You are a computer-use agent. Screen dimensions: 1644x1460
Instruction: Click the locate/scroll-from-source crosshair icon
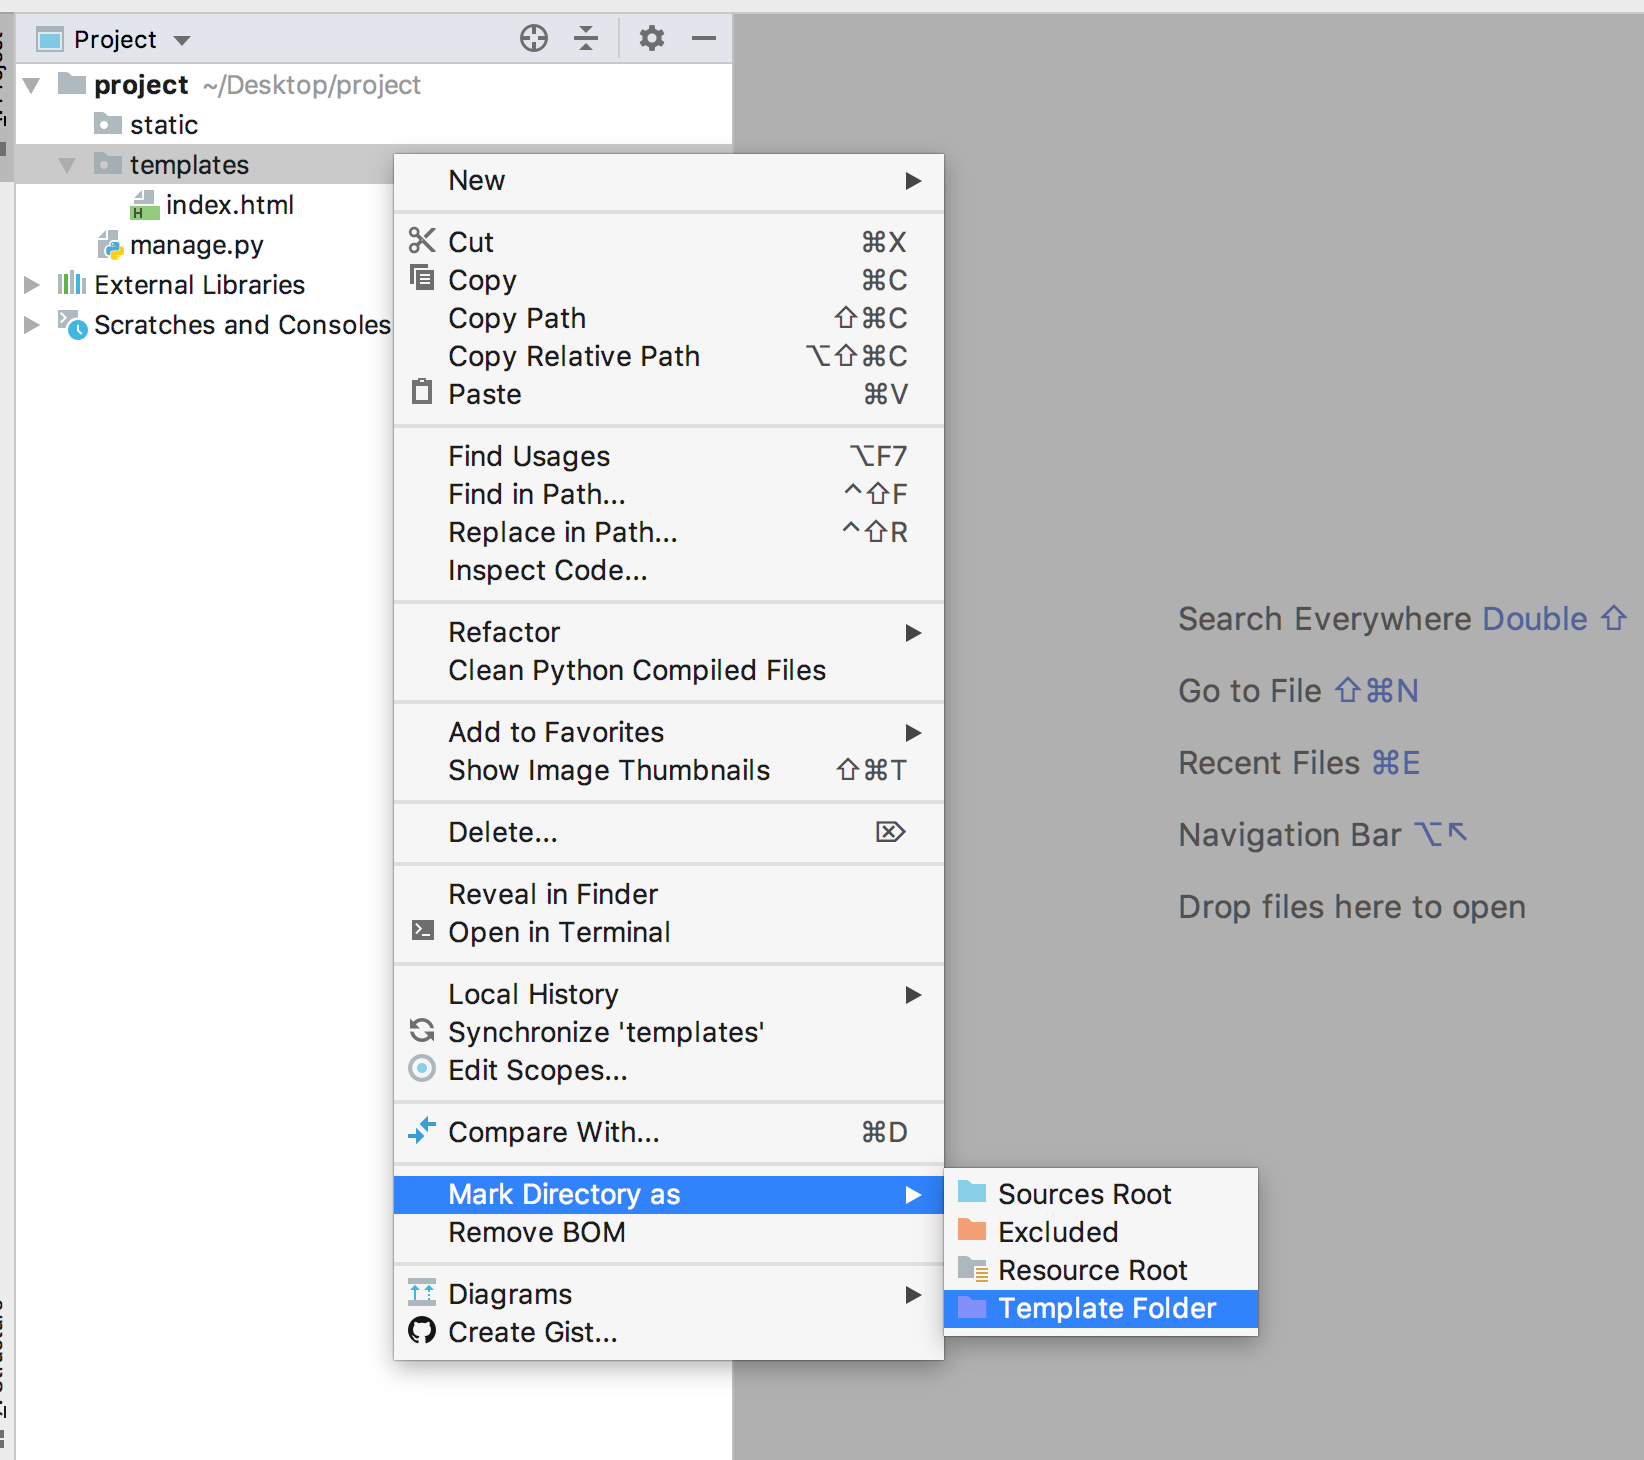(x=534, y=39)
